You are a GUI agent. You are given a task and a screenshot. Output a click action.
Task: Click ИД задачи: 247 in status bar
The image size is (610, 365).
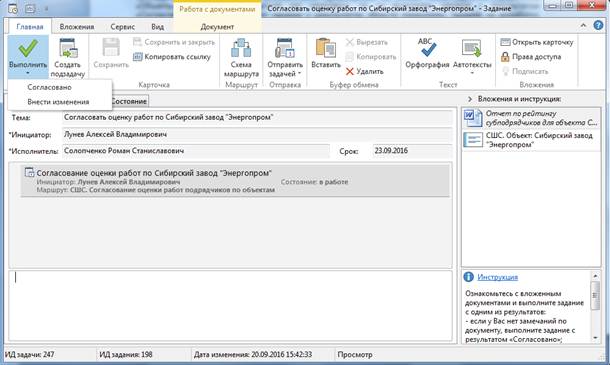coord(30,355)
